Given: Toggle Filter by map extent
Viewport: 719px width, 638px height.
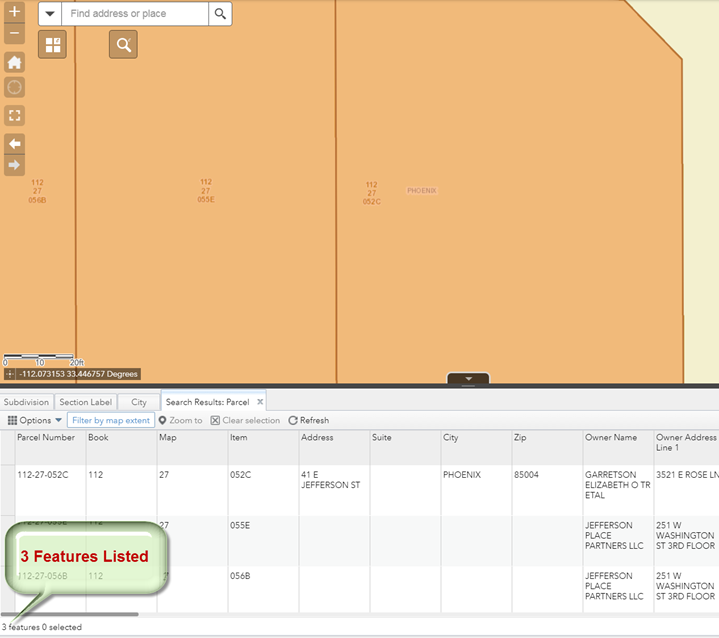Looking at the screenshot, I should [x=110, y=421].
